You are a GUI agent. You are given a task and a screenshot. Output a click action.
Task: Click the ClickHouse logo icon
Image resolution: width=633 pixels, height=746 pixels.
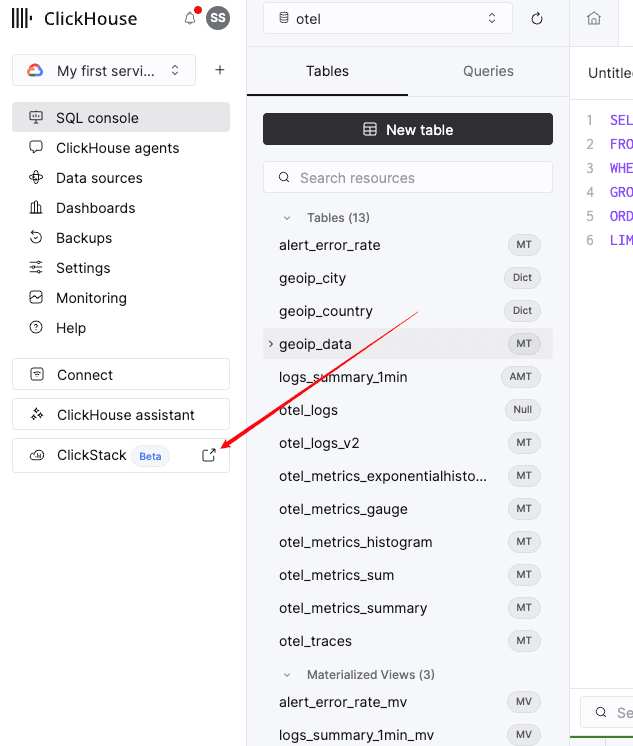point(22,18)
